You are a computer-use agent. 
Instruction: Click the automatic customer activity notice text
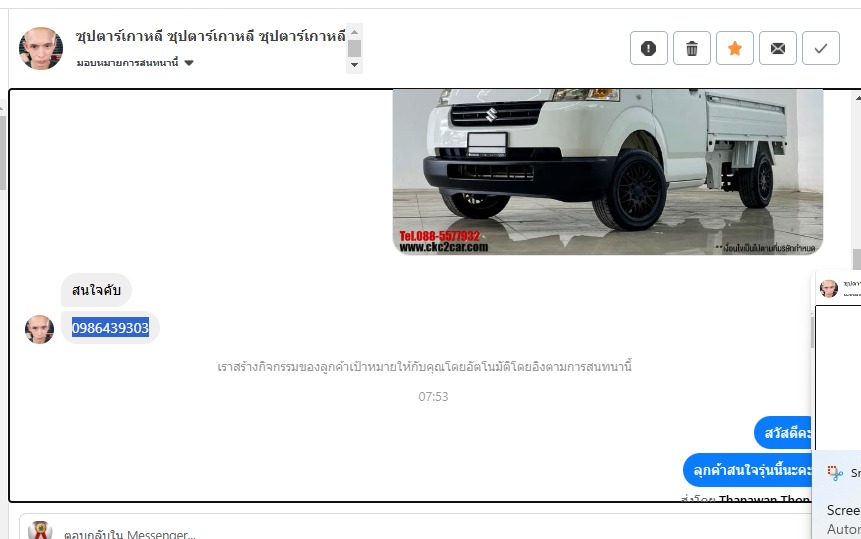tap(424, 366)
